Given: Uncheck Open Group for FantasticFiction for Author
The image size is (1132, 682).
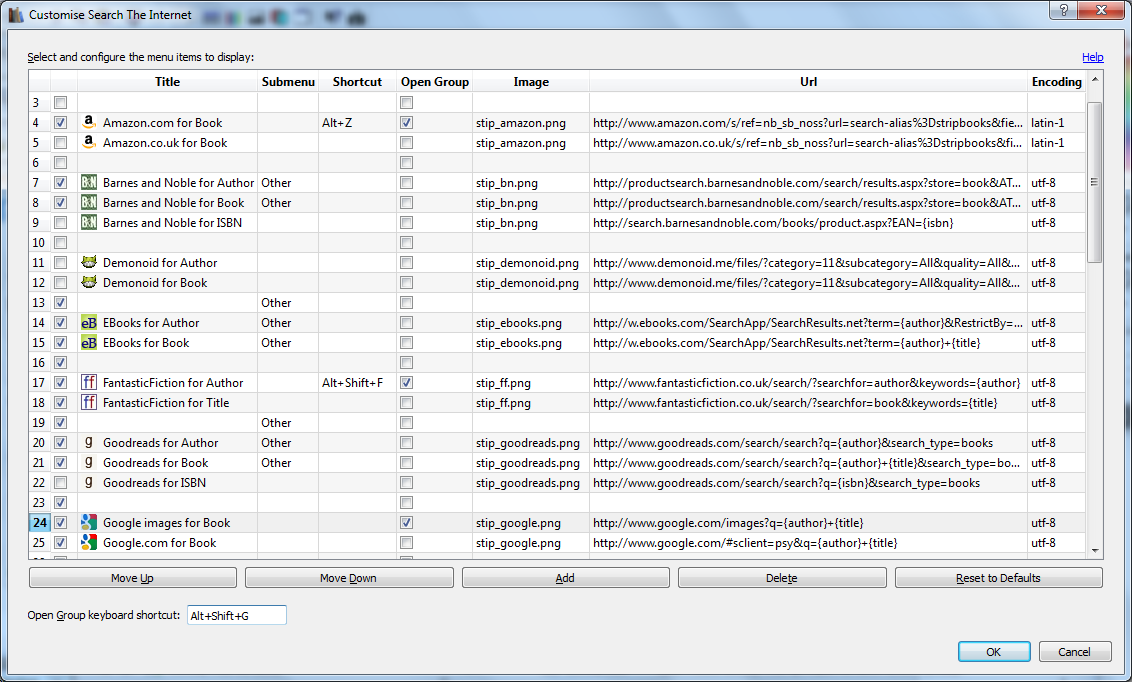Looking at the screenshot, I should point(406,382).
